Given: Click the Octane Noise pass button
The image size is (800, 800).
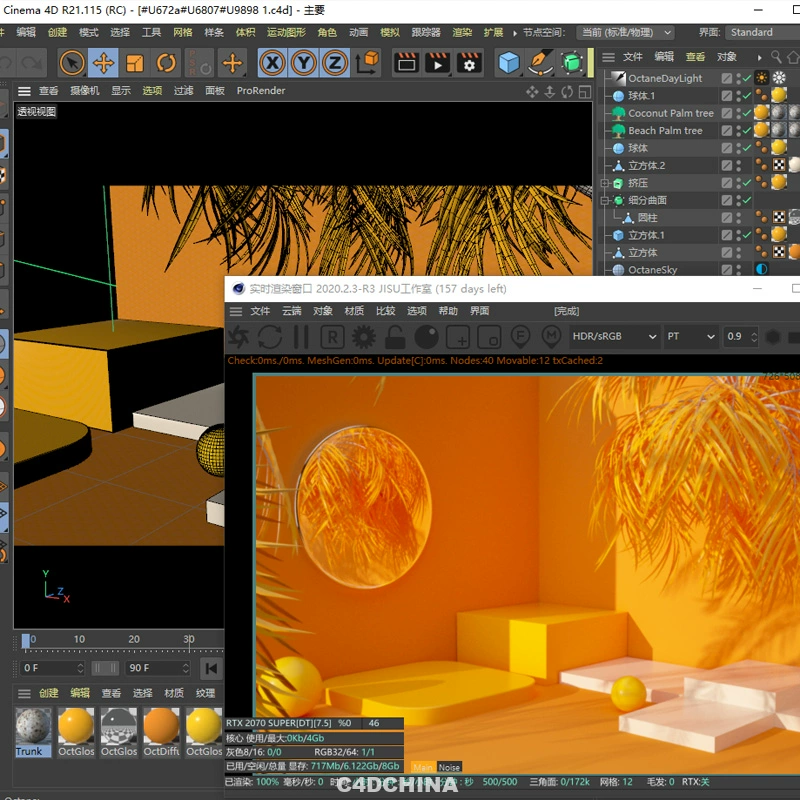Looking at the screenshot, I should 449,767.
